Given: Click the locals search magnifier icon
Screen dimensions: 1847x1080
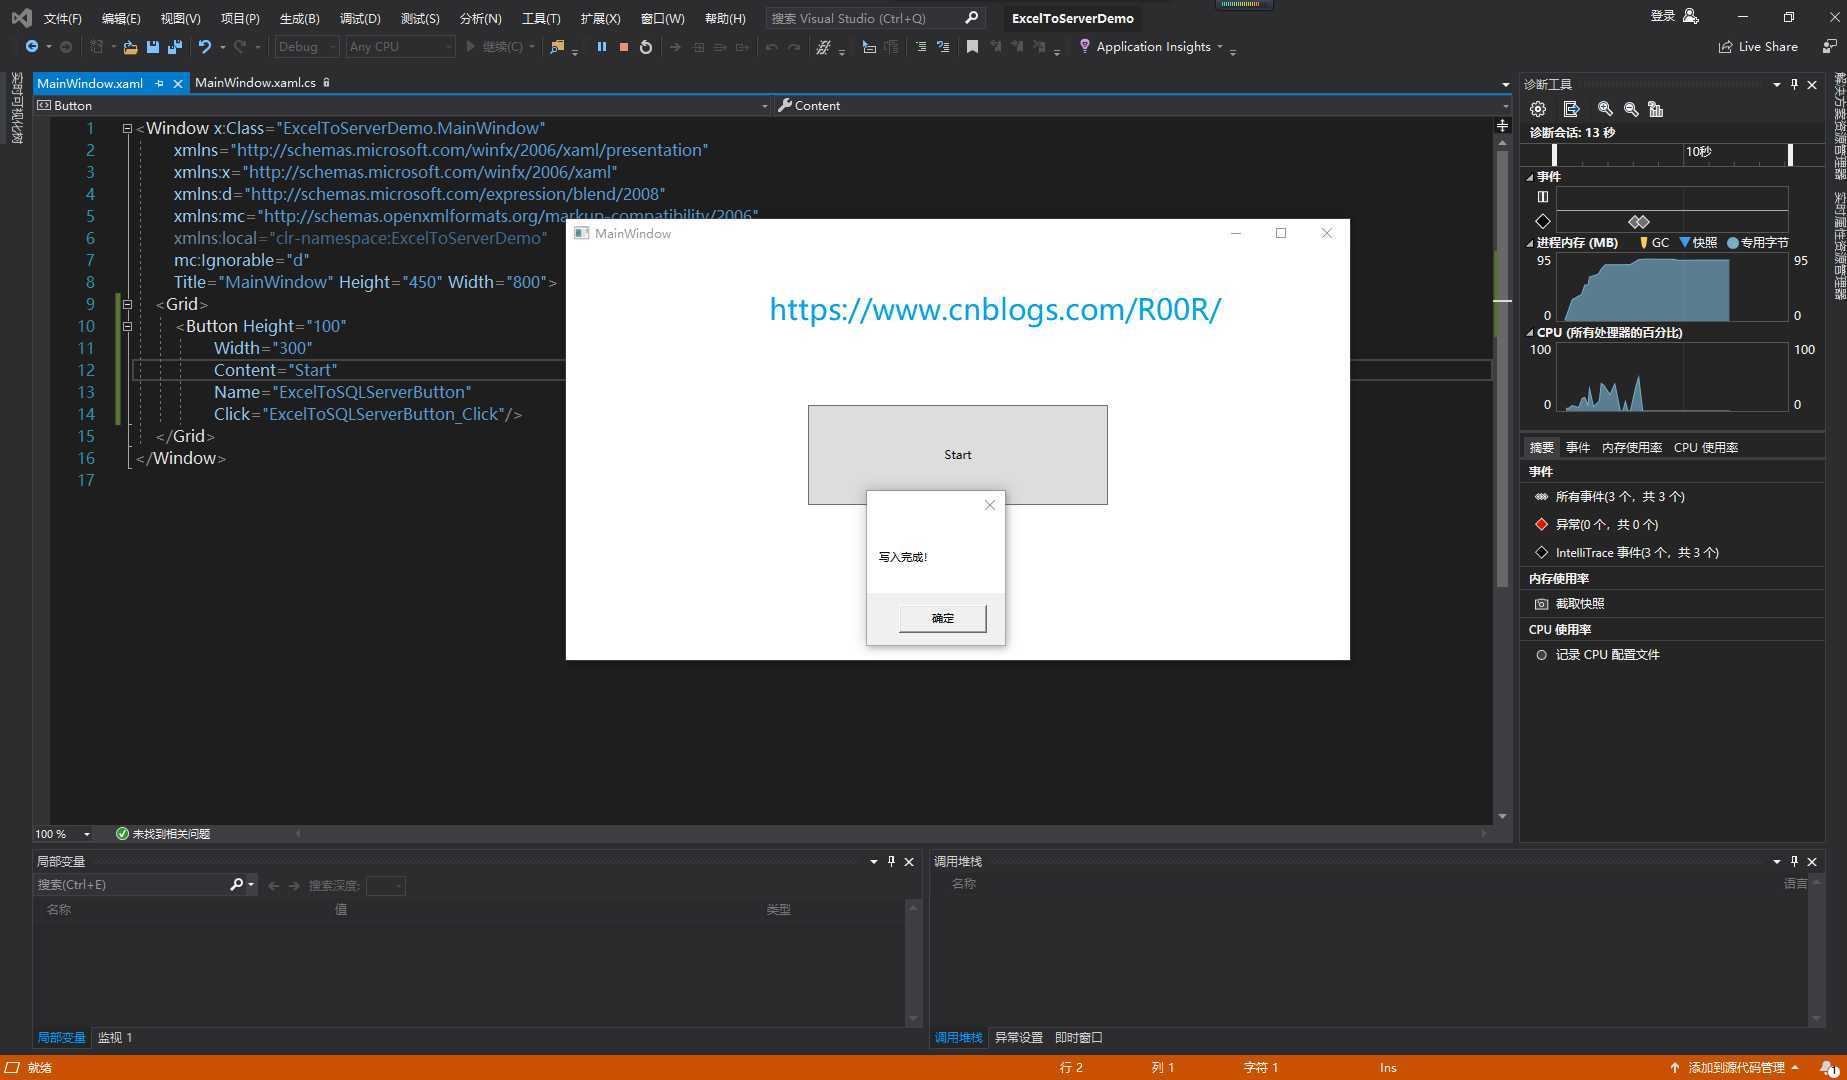Looking at the screenshot, I should [x=237, y=884].
